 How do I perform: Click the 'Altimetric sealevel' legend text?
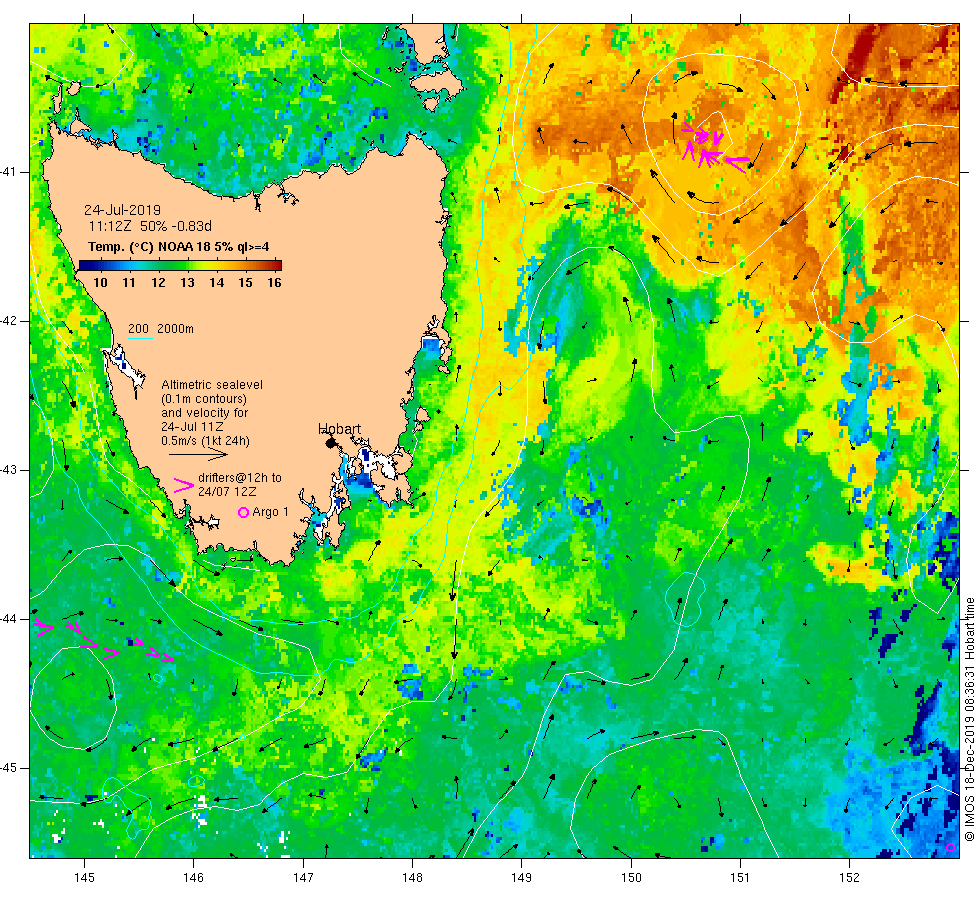coord(212,384)
